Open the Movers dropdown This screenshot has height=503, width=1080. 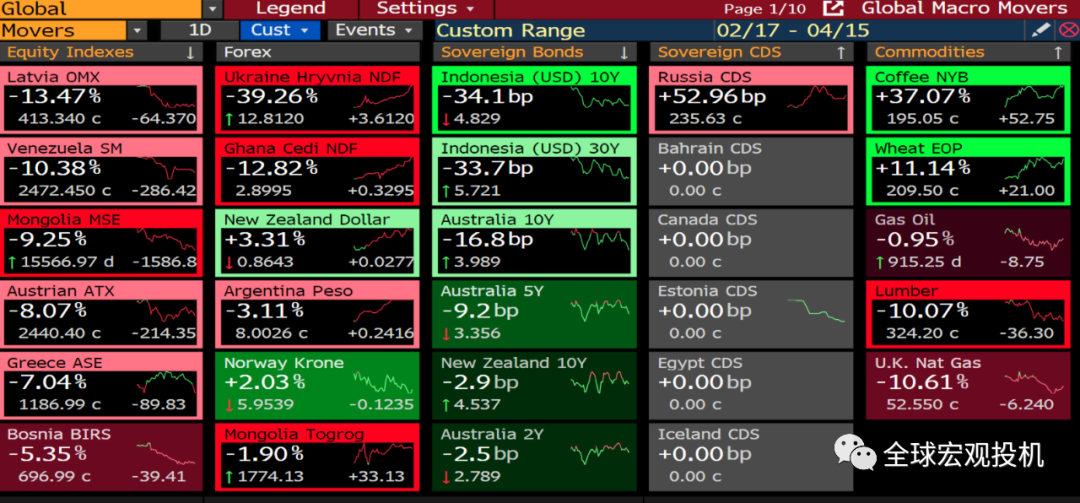pos(137,30)
